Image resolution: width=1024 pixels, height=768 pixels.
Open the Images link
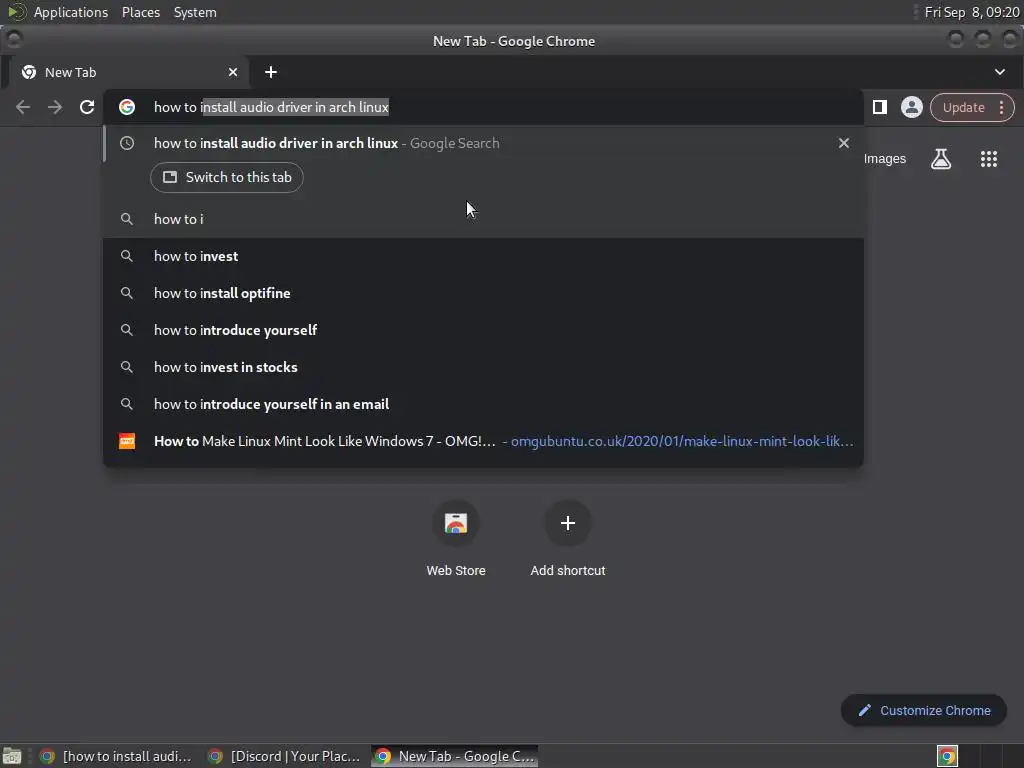pyautogui.click(x=884, y=159)
